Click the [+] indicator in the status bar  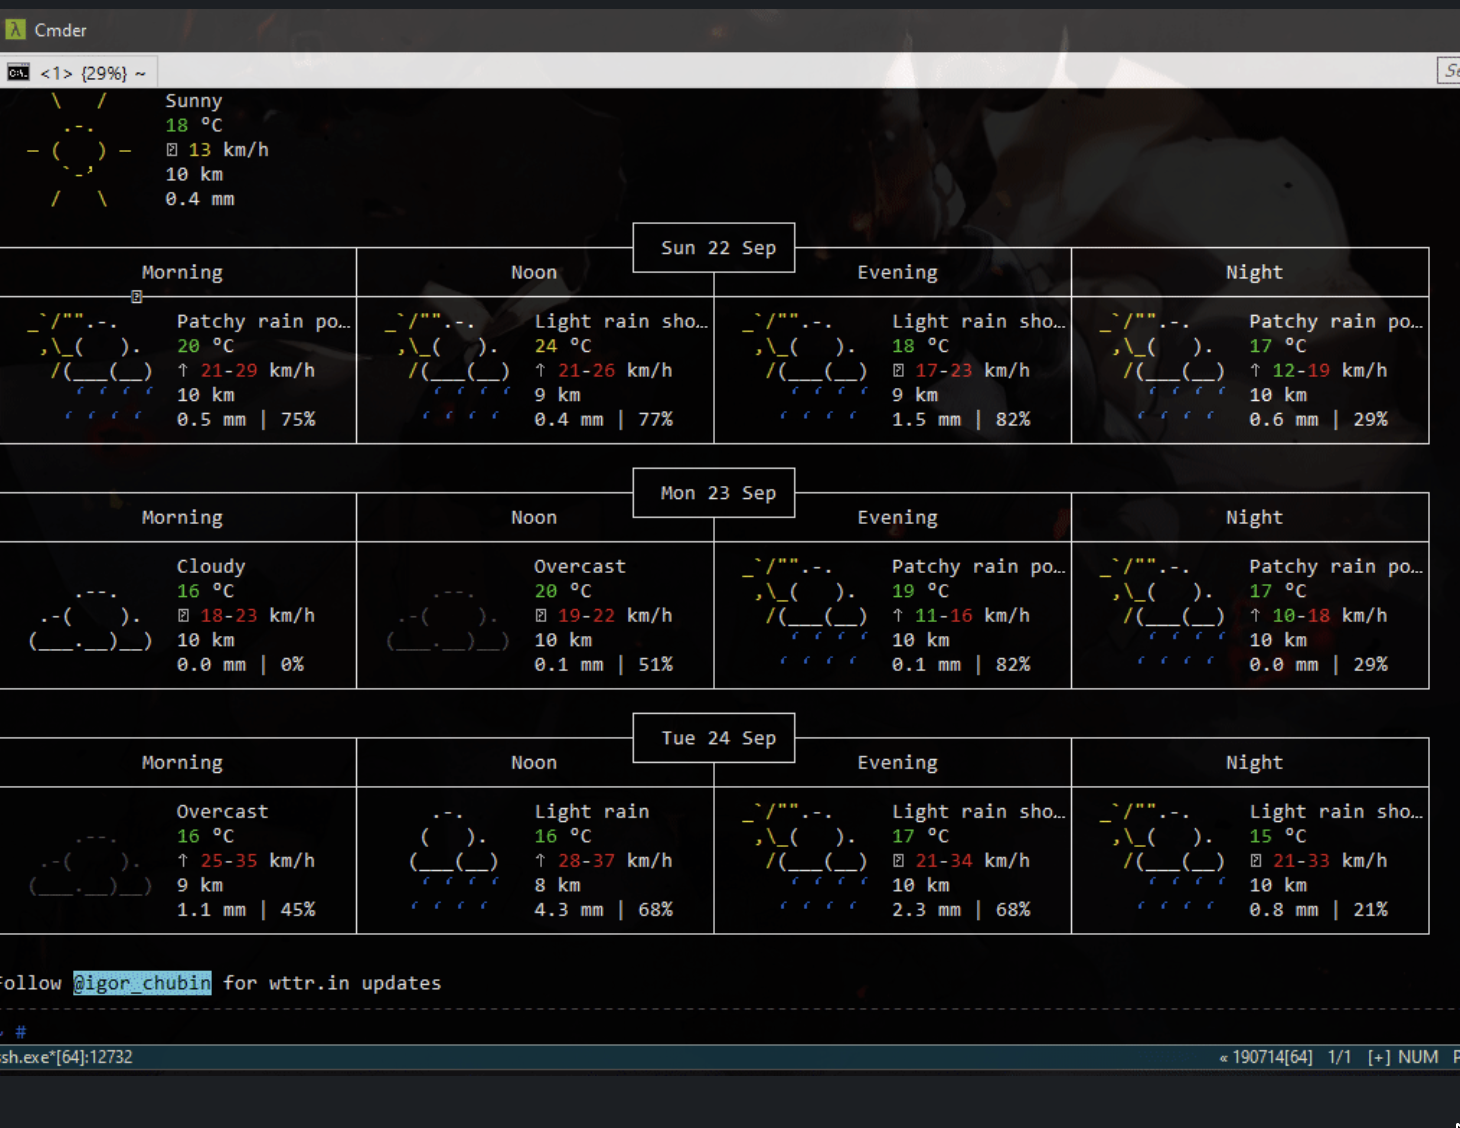point(1378,1057)
